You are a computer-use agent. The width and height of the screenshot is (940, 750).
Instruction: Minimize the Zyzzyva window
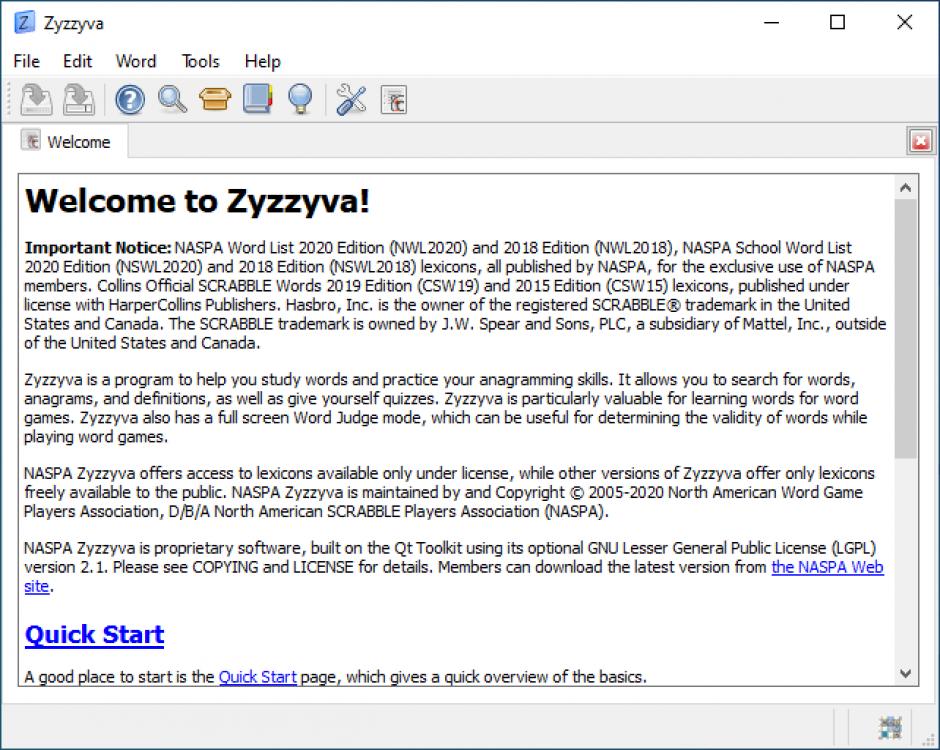coord(772,22)
